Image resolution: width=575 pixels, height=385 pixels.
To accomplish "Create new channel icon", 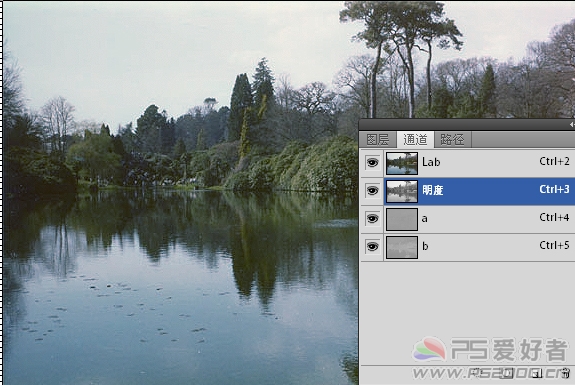I will [x=538, y=374].
